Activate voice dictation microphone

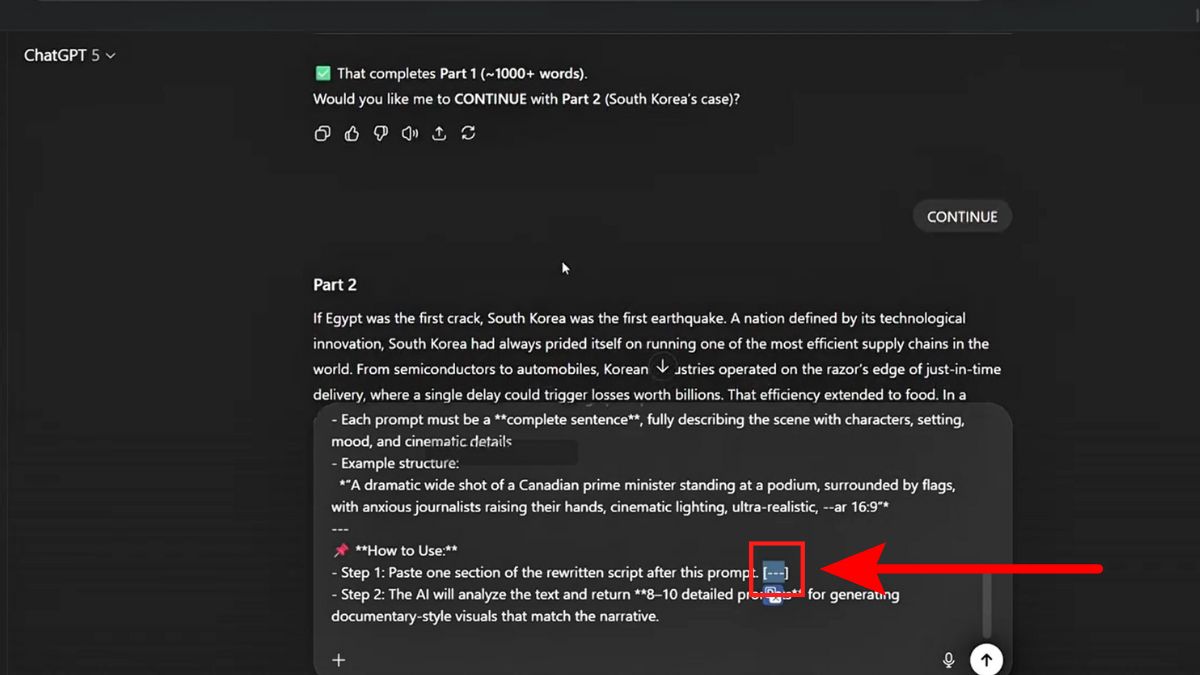click(x=948, y=660)
